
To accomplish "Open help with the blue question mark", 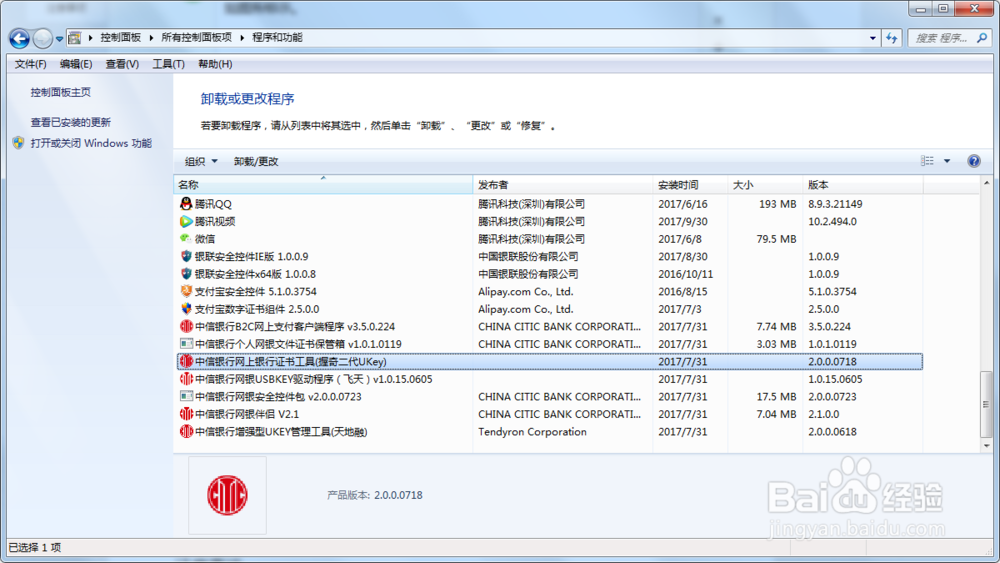I will point(974,161).
